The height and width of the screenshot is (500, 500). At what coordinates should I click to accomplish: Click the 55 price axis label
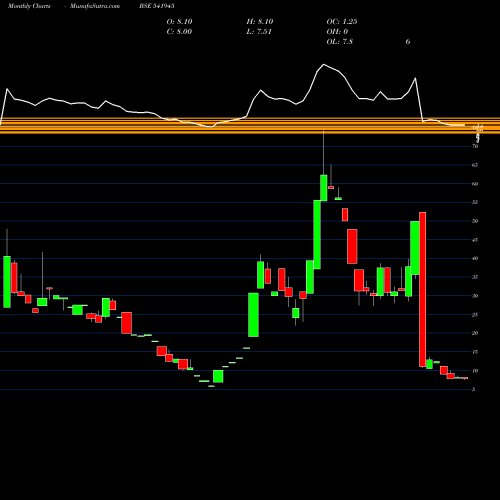(475, 202)
